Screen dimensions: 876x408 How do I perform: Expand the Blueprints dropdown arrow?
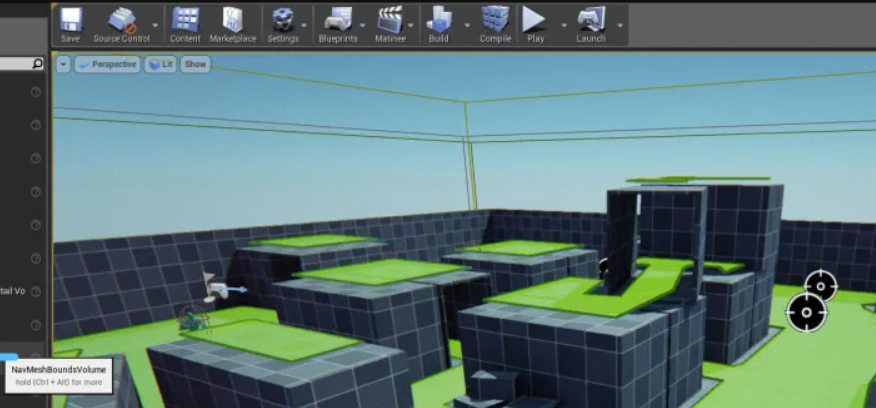click(x=363, y=25)
